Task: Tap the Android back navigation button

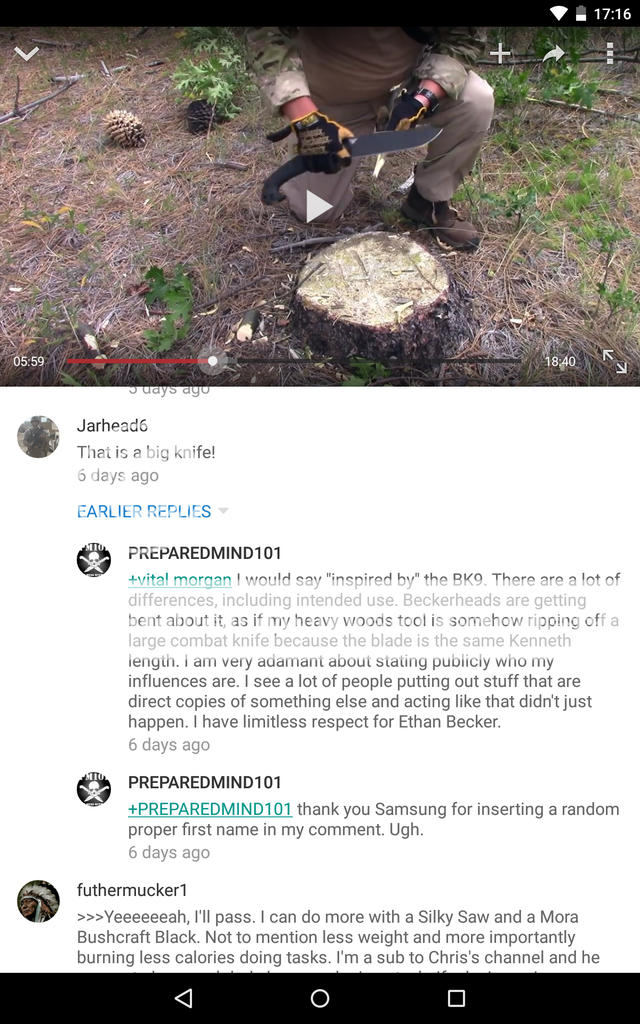Action: coord(184,998)
